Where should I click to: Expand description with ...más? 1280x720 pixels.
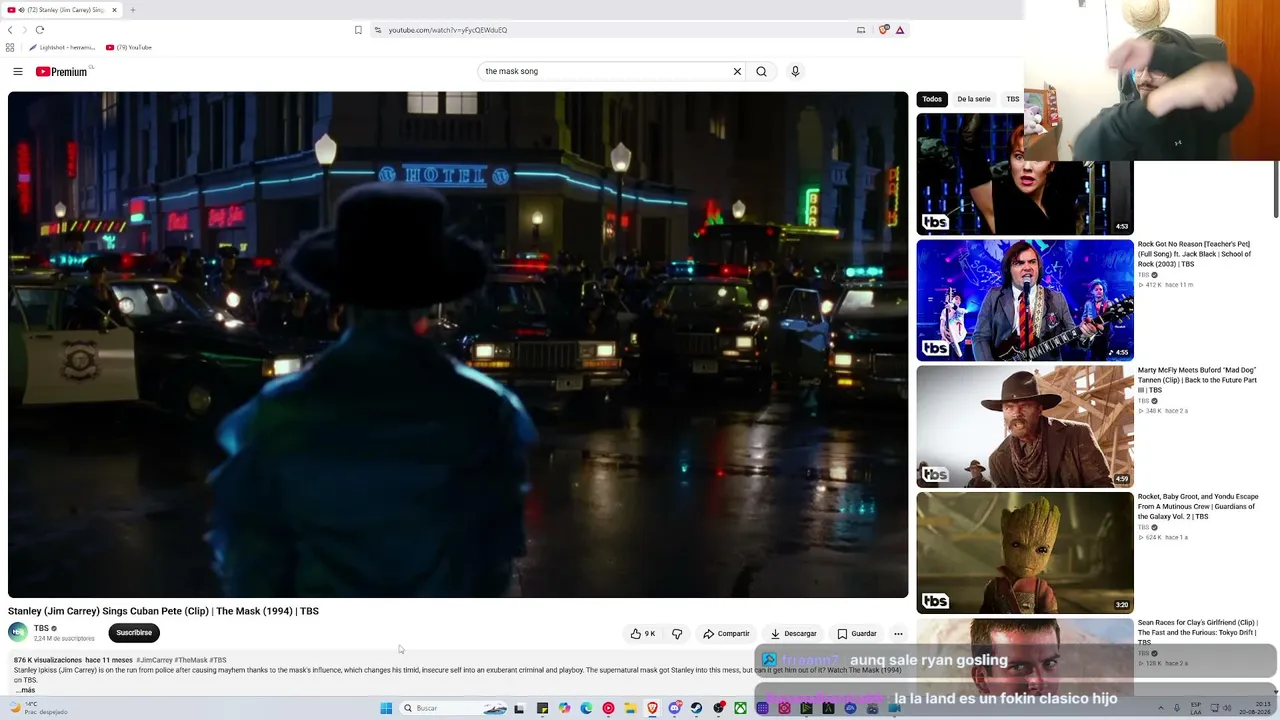pyautogui.click(x=25, y=690)
